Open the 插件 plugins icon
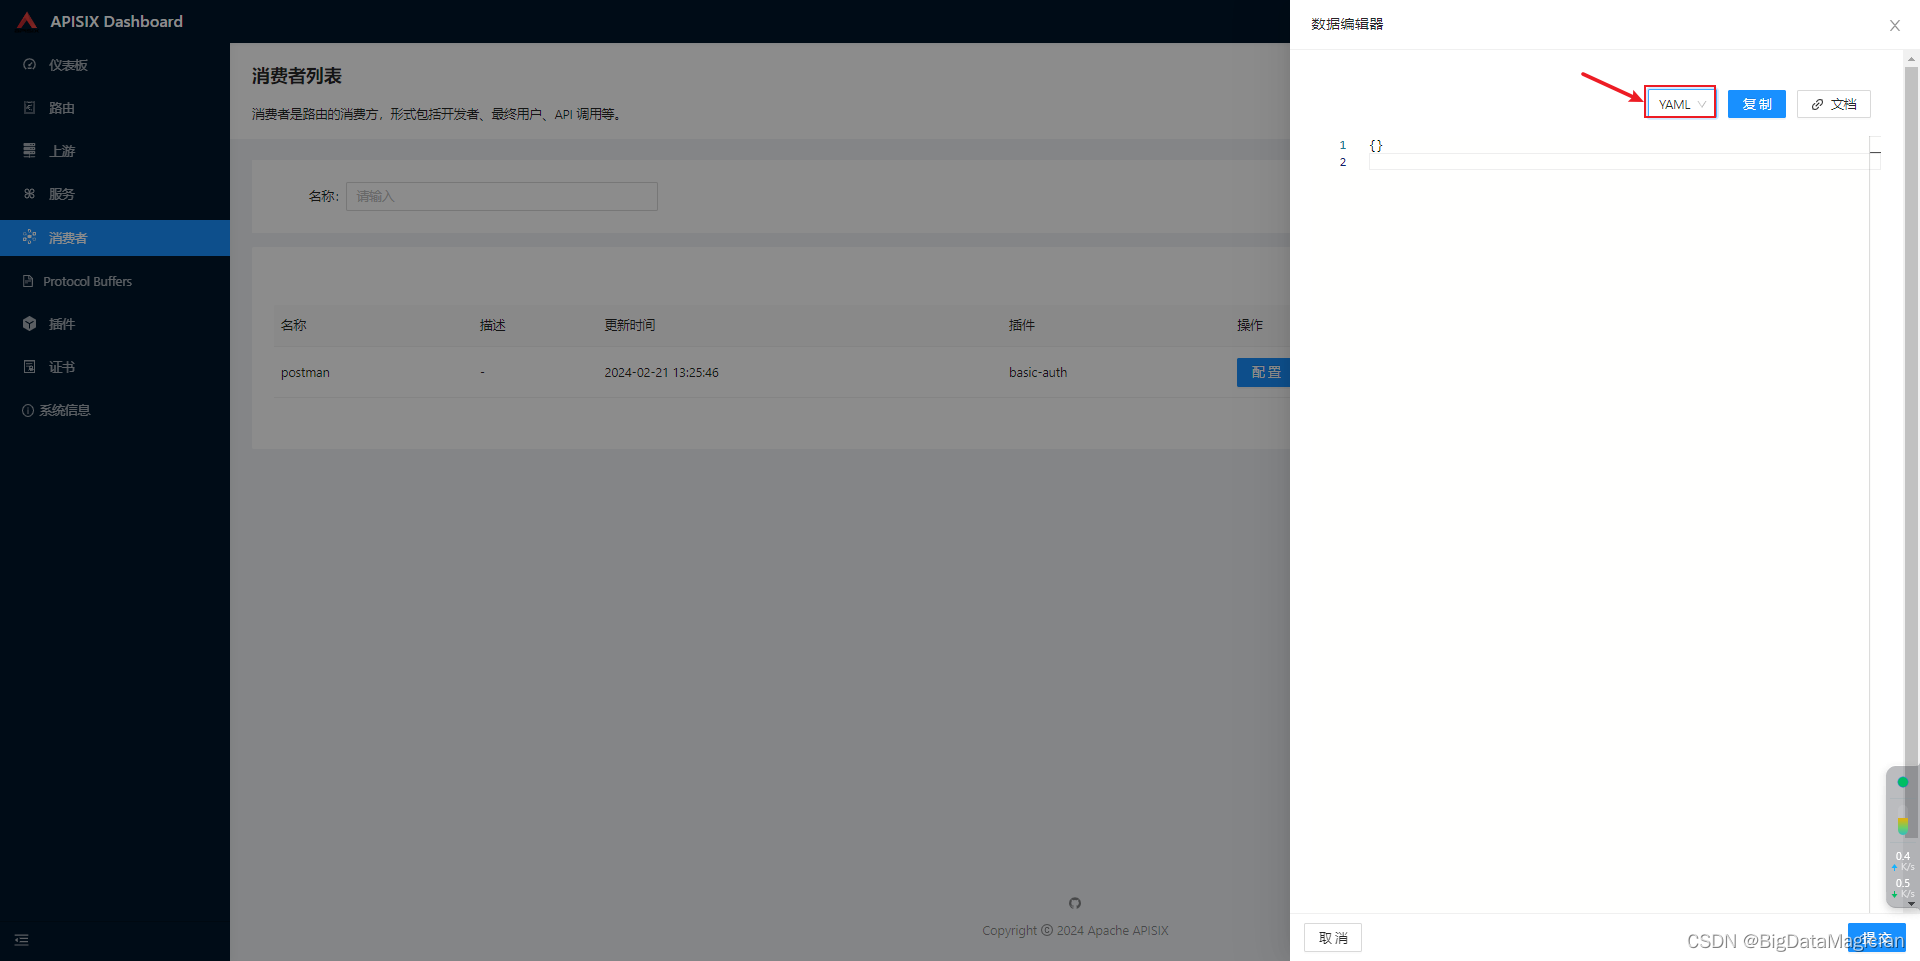The width and height of the screenshot is (1920, 961). coord(28,323)
